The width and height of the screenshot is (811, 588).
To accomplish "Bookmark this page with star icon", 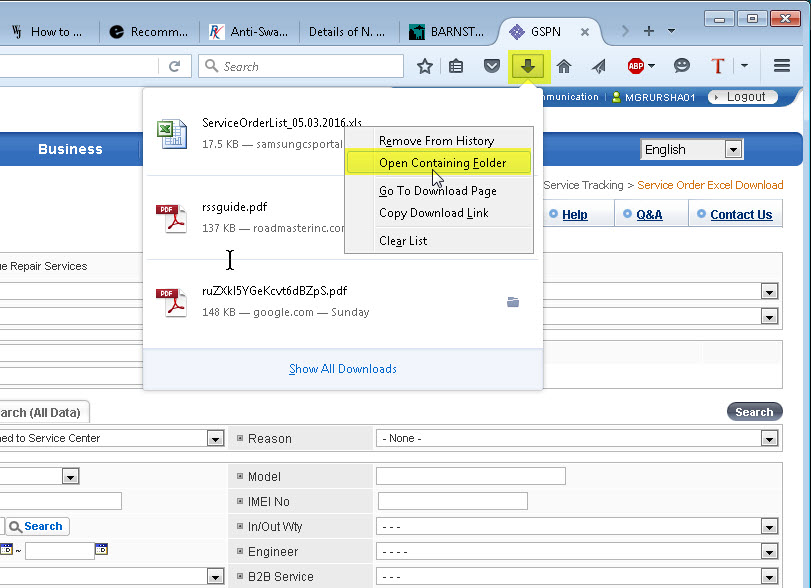I will 425,66.
